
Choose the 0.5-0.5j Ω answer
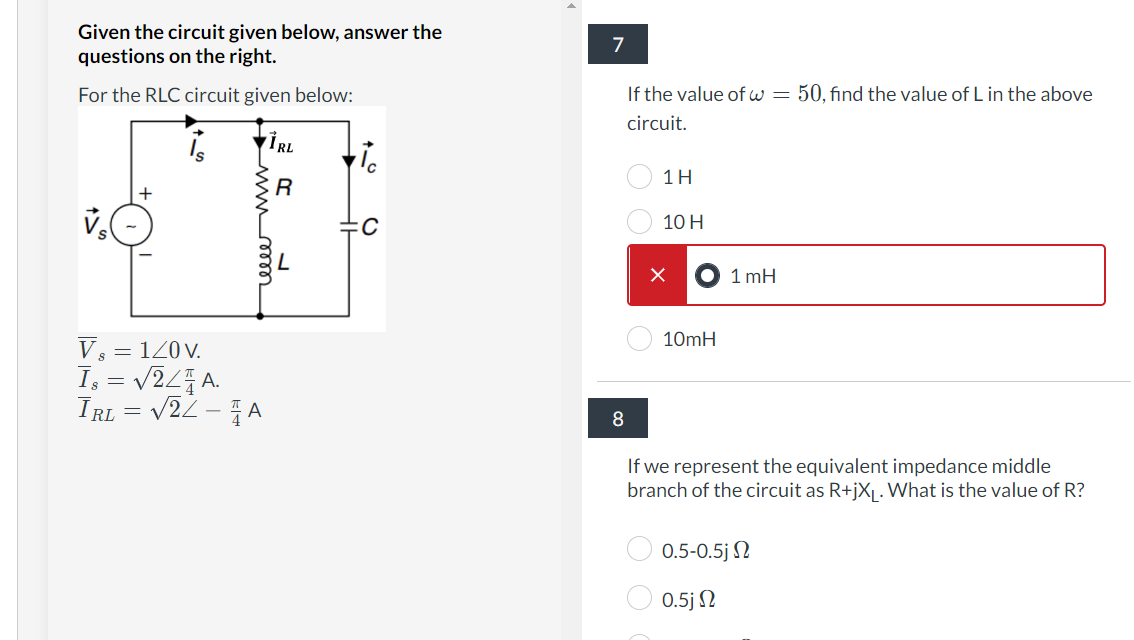coord(639,548)
